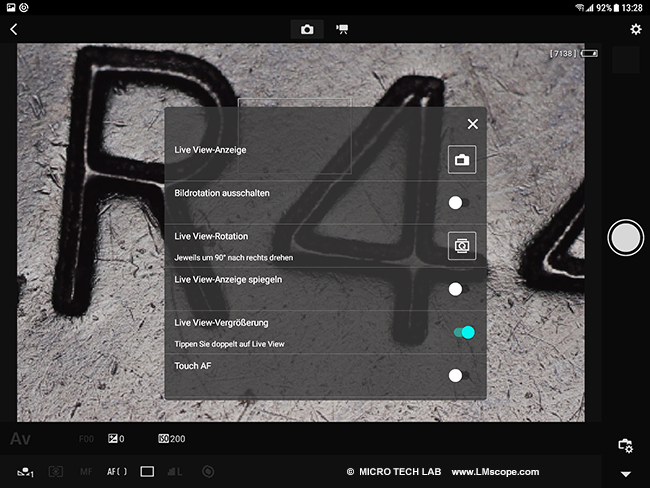650x488 pixels.
Task: Check the camera battery level icon
Action: coord(589,53)
